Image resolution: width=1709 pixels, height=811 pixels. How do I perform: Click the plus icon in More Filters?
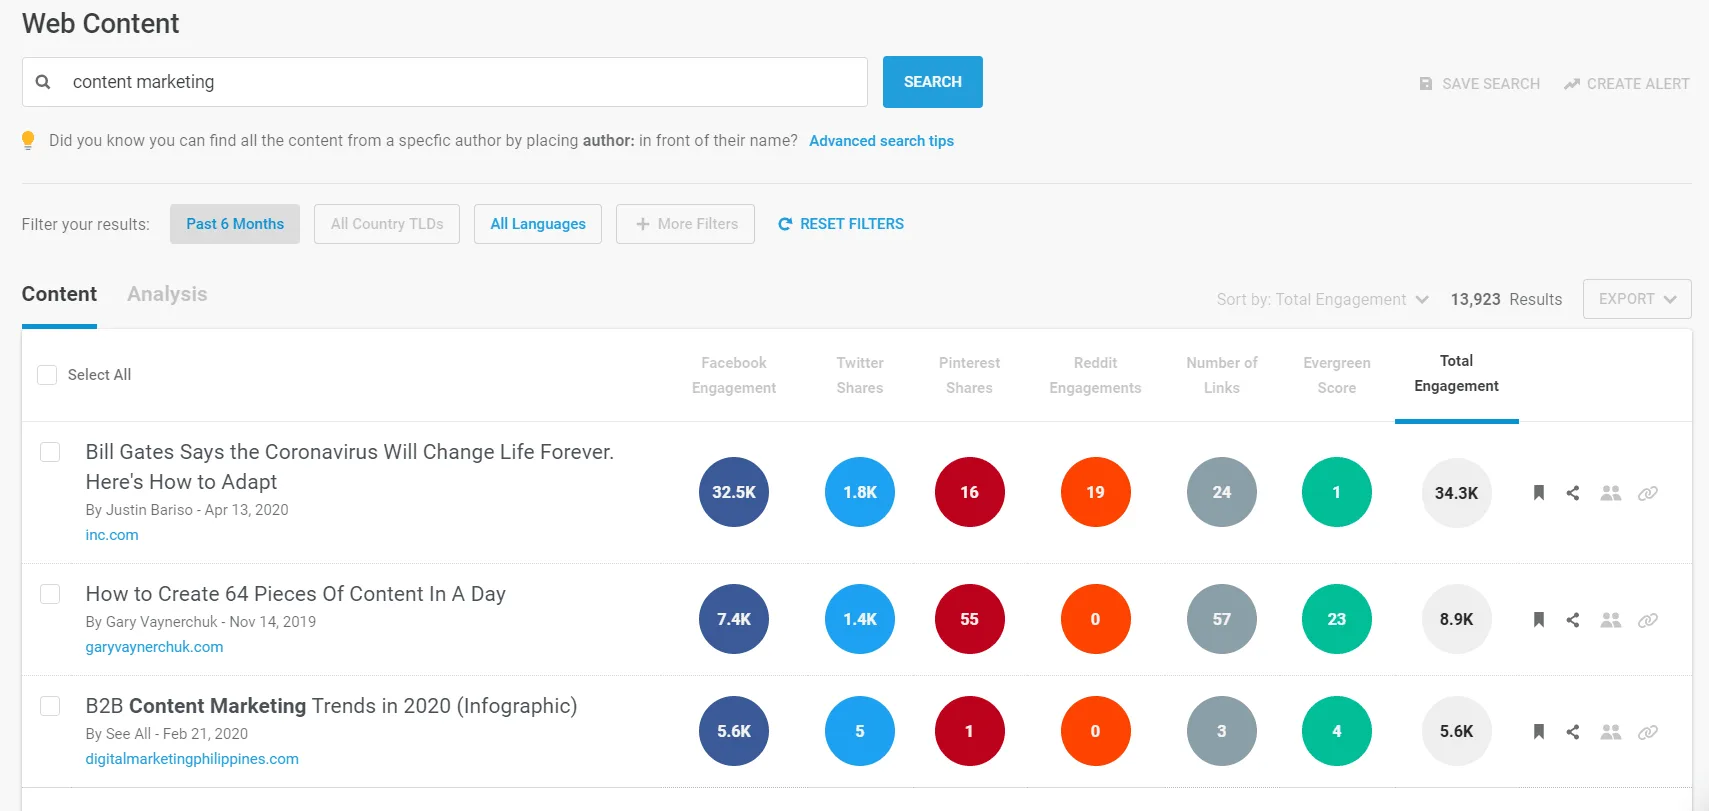[643, 224]
